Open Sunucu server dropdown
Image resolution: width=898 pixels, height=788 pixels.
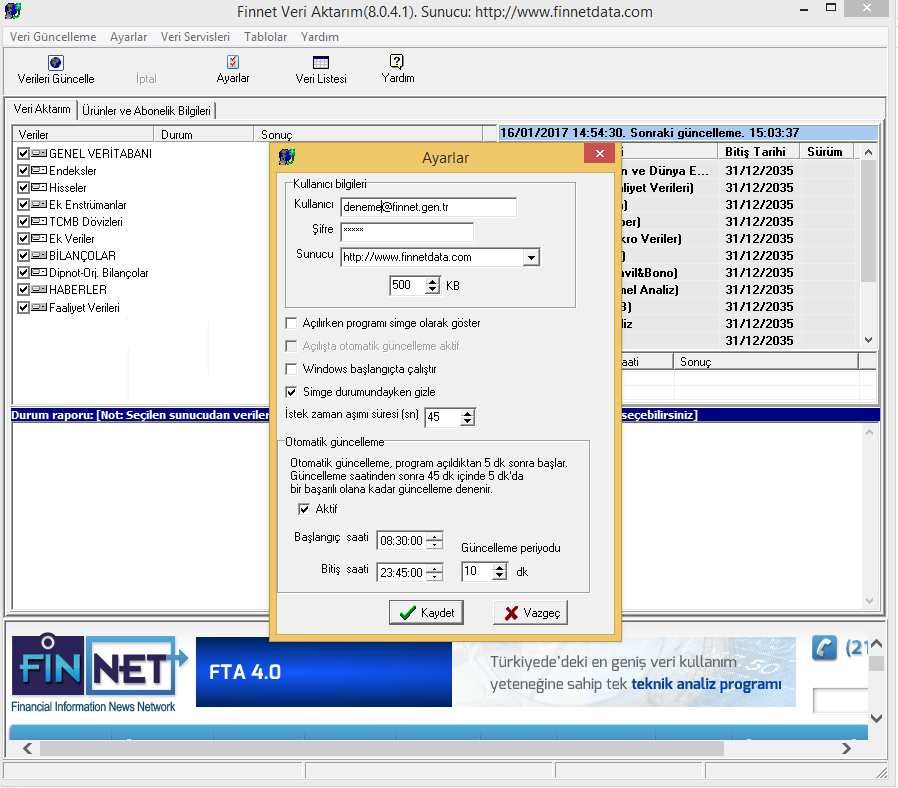pos(531,258)
